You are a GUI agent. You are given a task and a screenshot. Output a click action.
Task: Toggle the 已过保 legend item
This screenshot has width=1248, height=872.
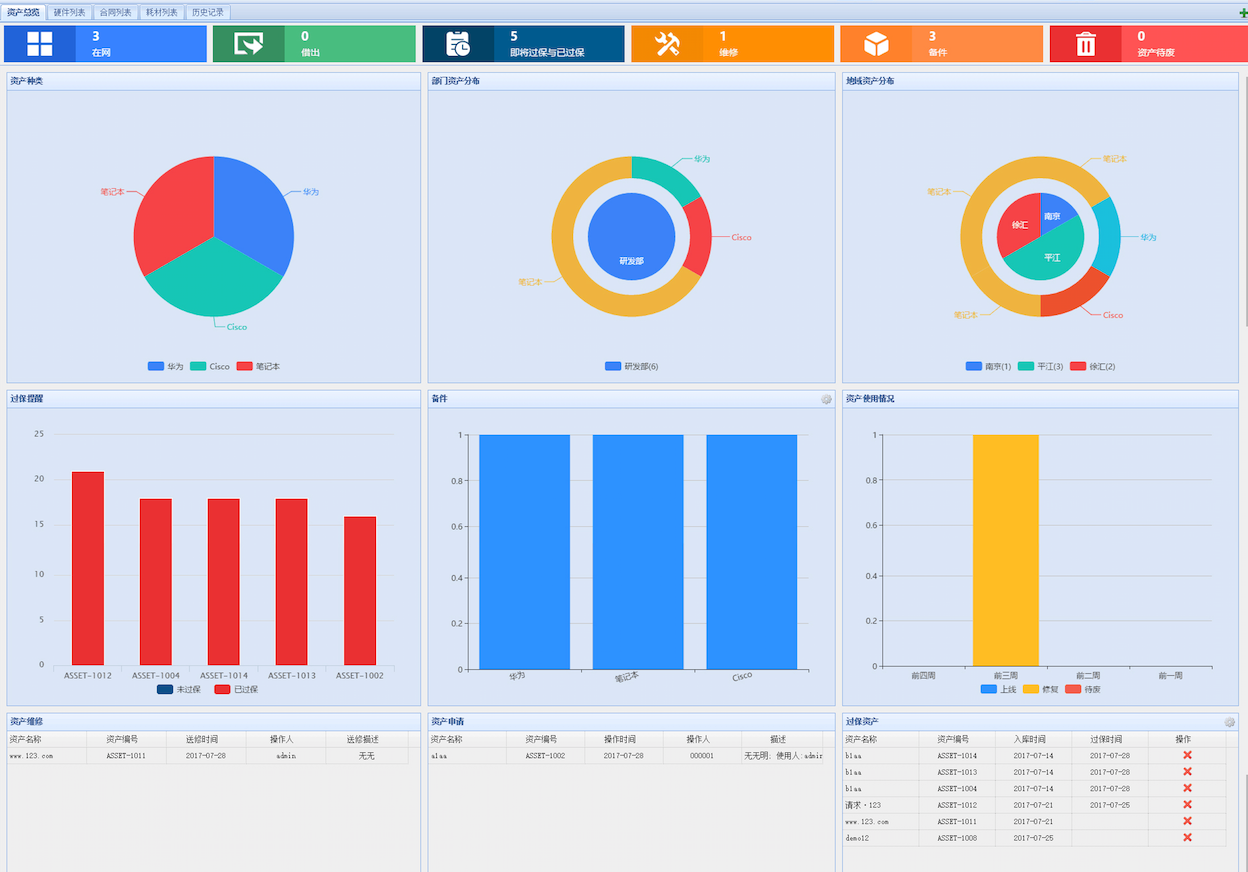click(236, 689)
